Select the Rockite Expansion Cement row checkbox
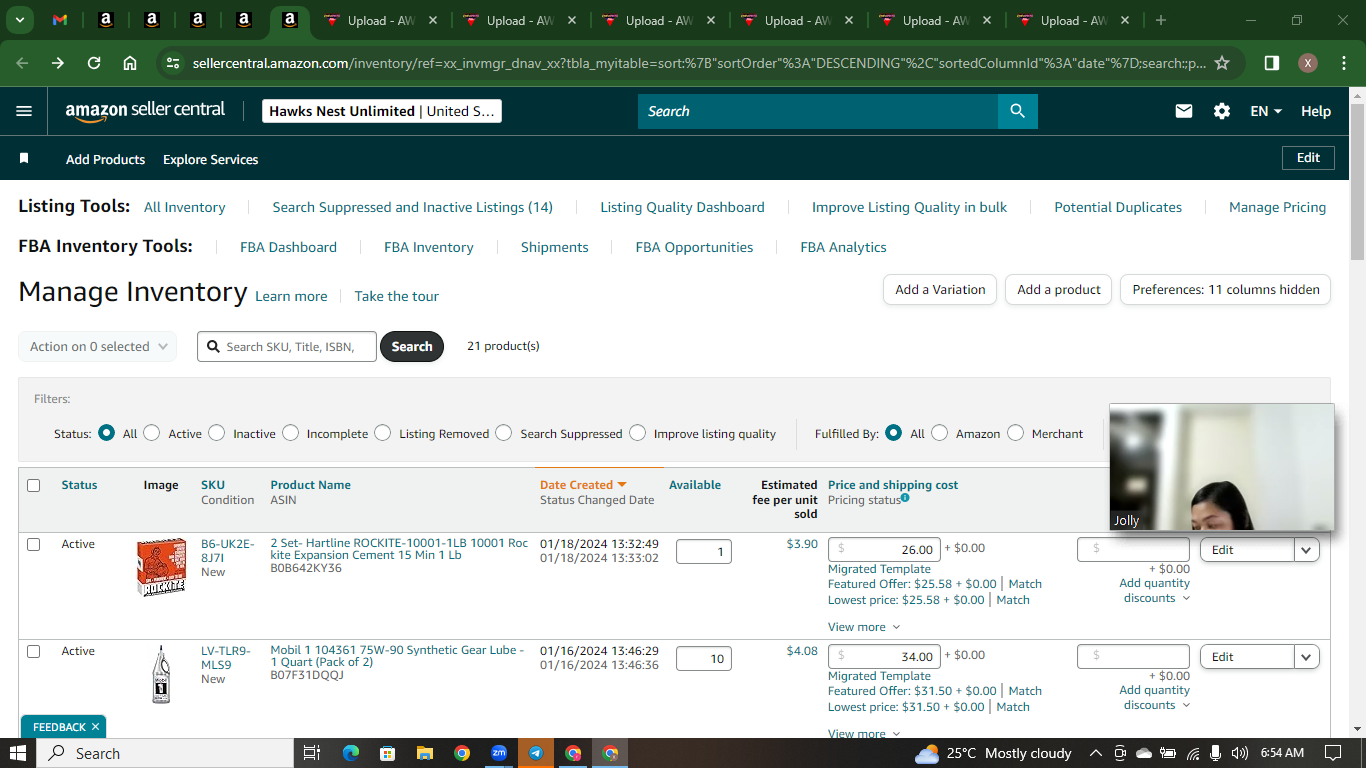The width and height of the screenshot is (1366, 768). click(x=34, y=544)
